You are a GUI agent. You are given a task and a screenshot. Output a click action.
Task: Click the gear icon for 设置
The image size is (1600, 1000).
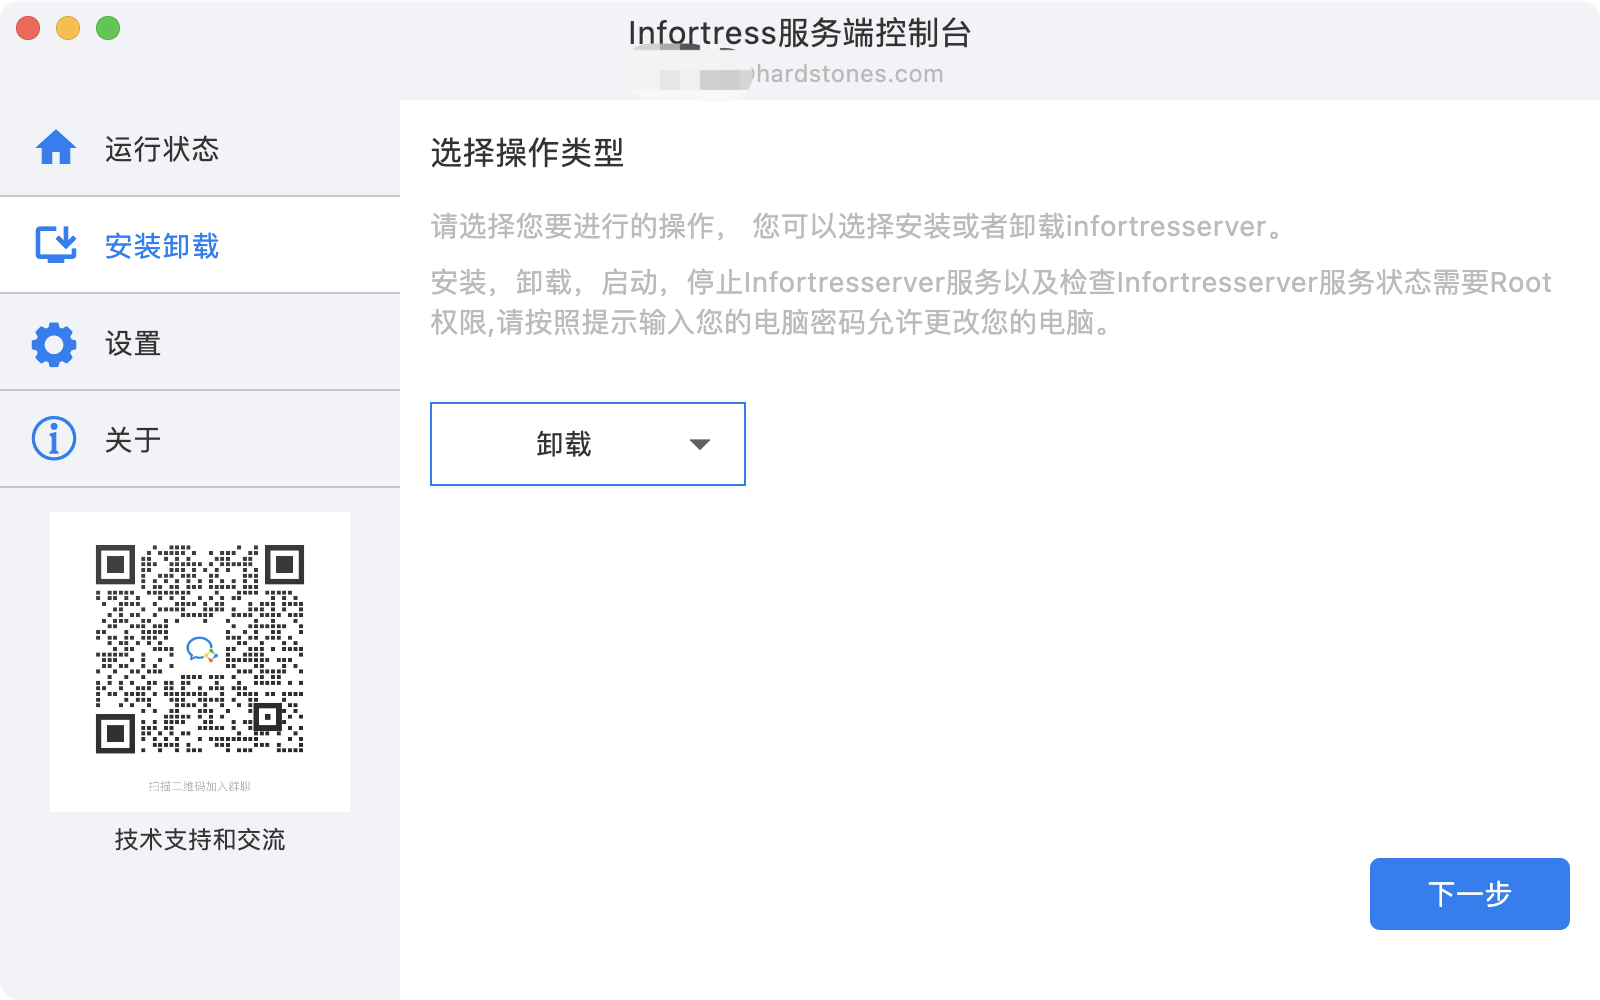coord(54,344)
